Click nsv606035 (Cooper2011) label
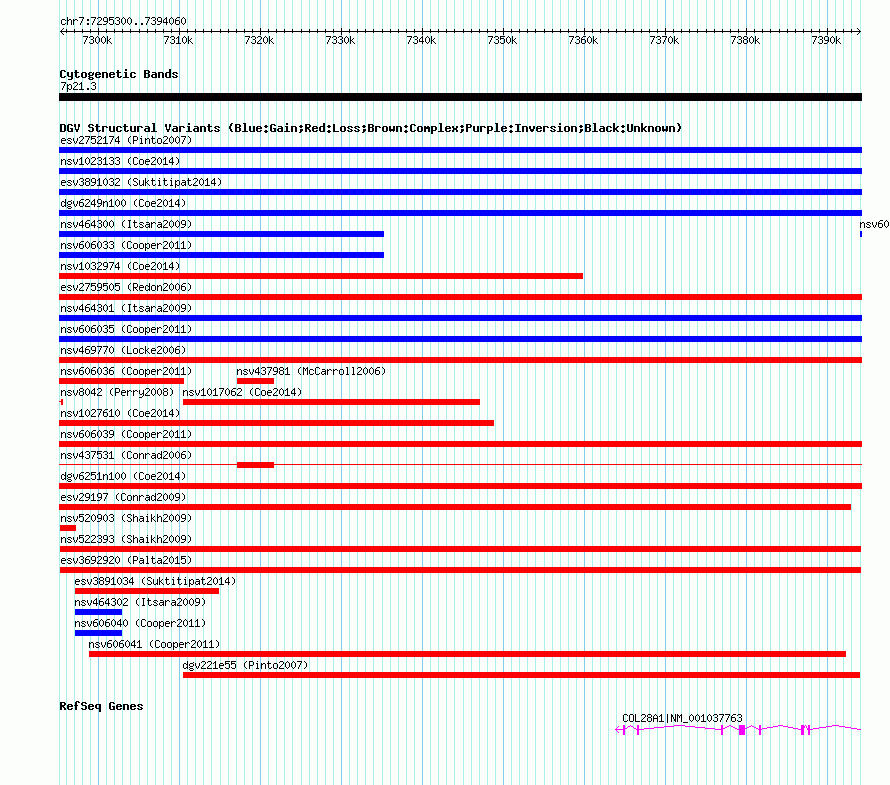 click(x=126, y=329)
